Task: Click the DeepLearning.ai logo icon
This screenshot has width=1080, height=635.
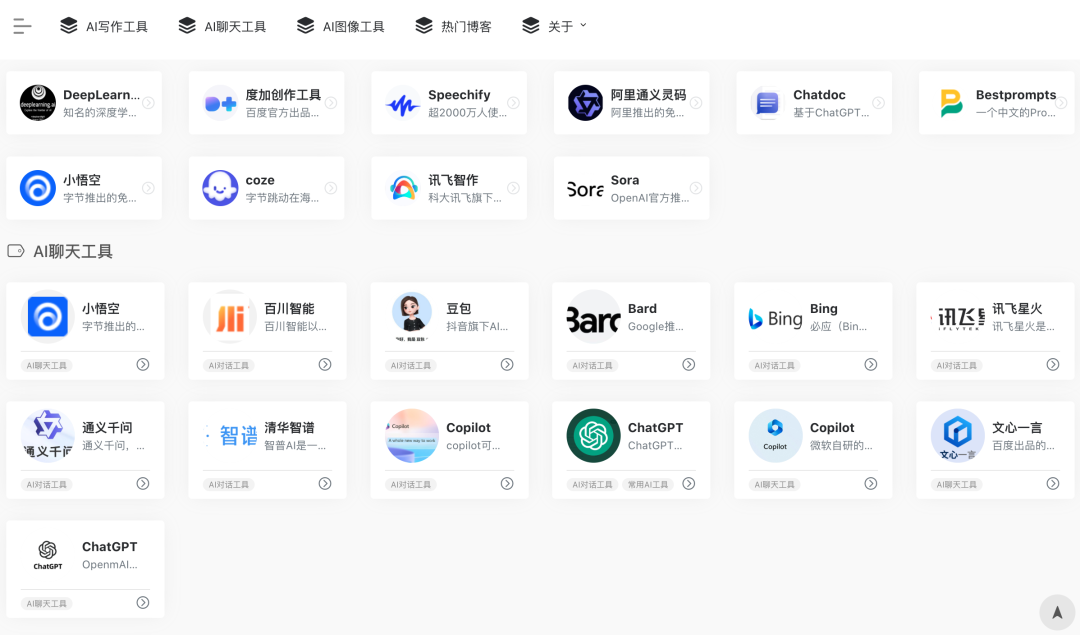Action: tap(38, 103)
